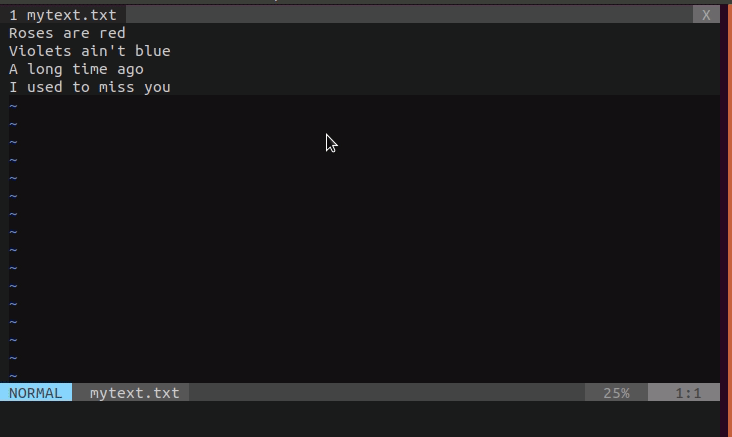
Task: Click the X tab-close button in the tabline
Action: tap(706, 15)
